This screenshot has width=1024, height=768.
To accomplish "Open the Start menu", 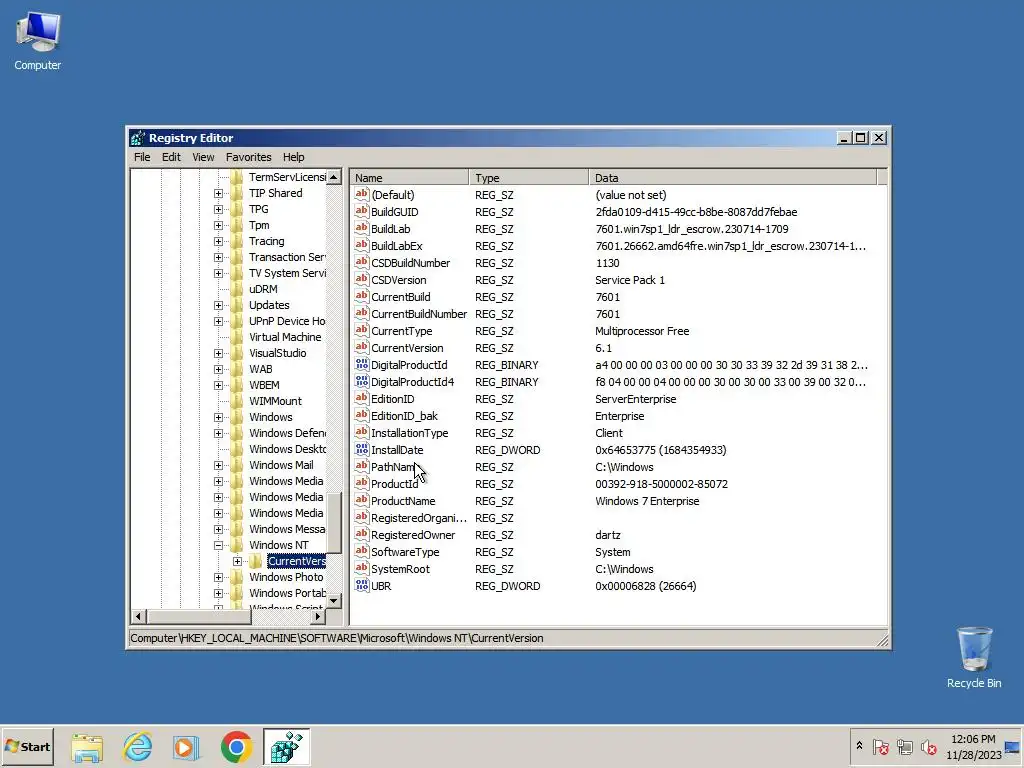I will (27, 746).
